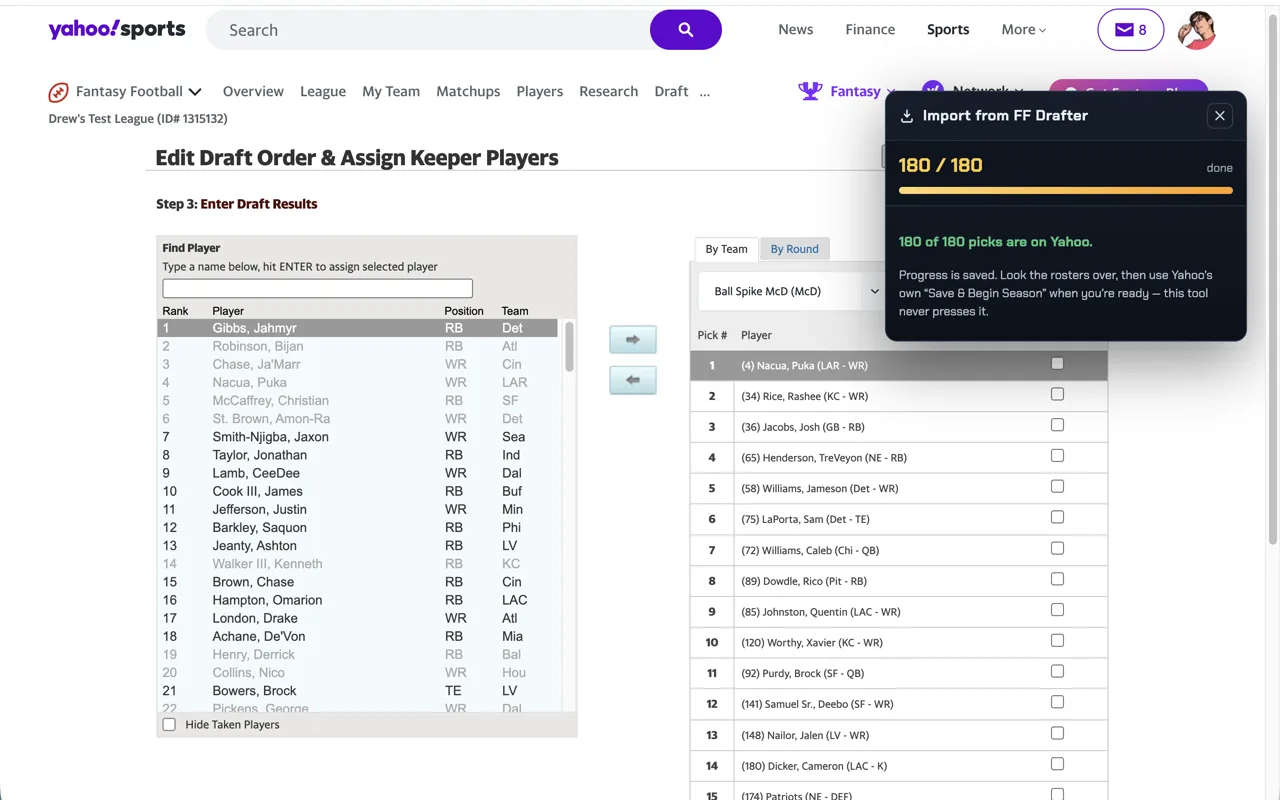Viewport: 1280px width, 800px height.
Task: Expand the More menu in top navigation
Action: (1024, 30)
